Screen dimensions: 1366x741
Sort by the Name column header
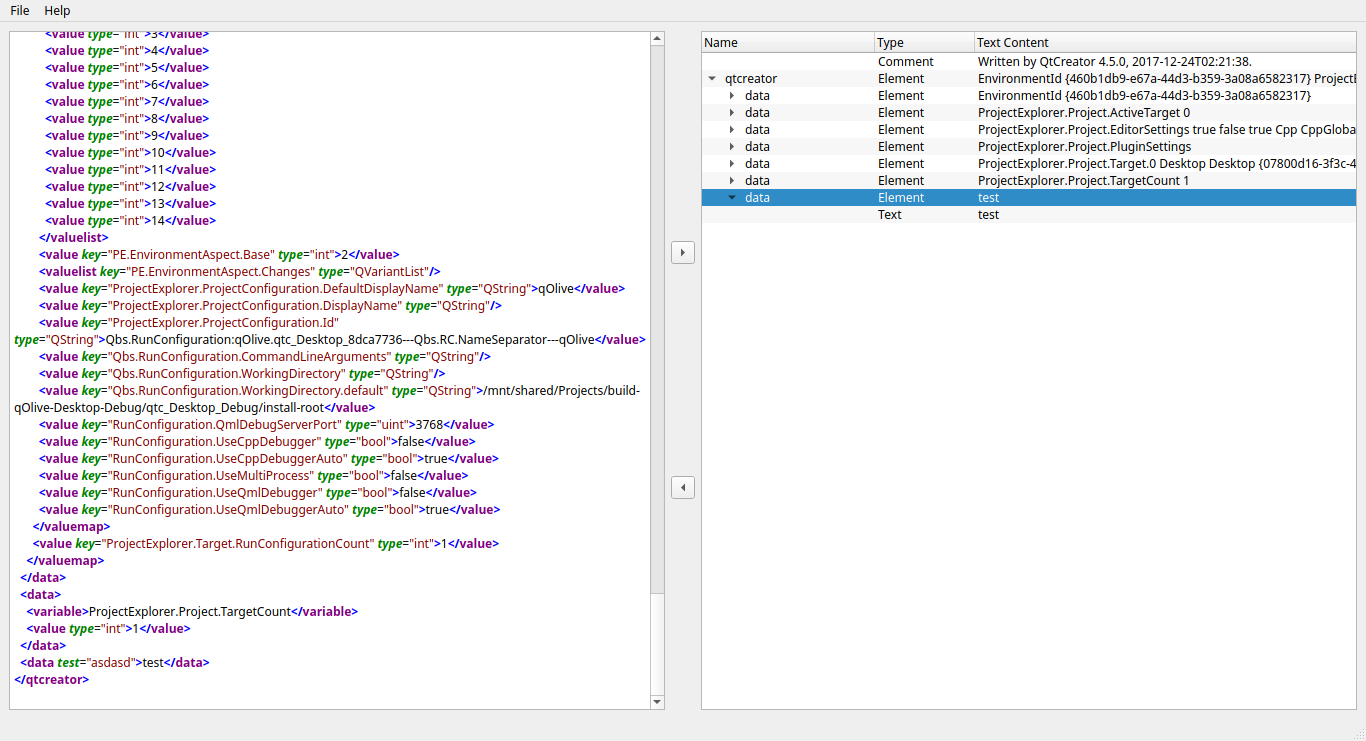tap(788, 43)
